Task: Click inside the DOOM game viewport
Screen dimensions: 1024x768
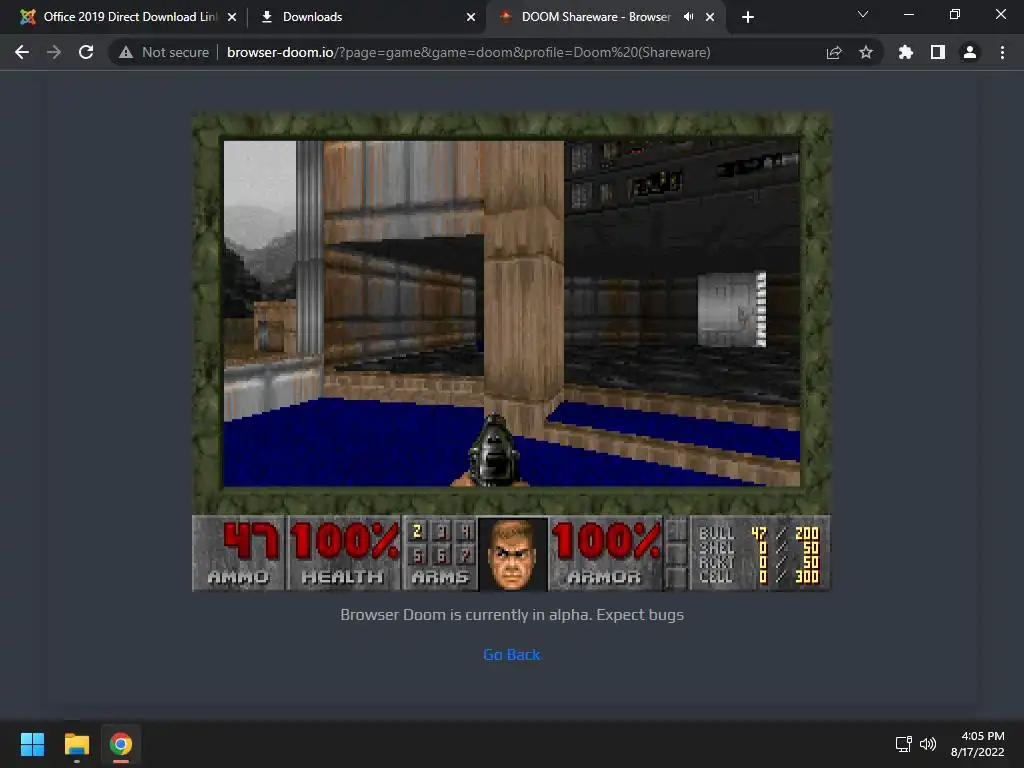Action: [511, 313]
